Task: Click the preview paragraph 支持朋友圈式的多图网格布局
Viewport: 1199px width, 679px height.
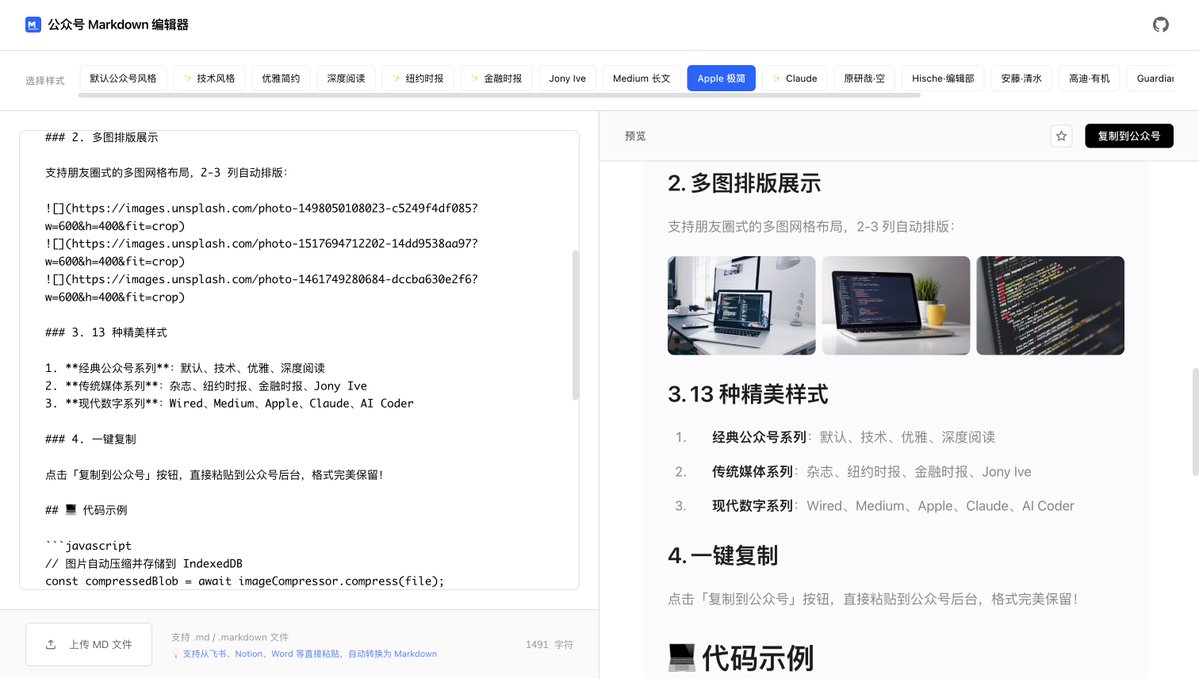Action: 811,226
